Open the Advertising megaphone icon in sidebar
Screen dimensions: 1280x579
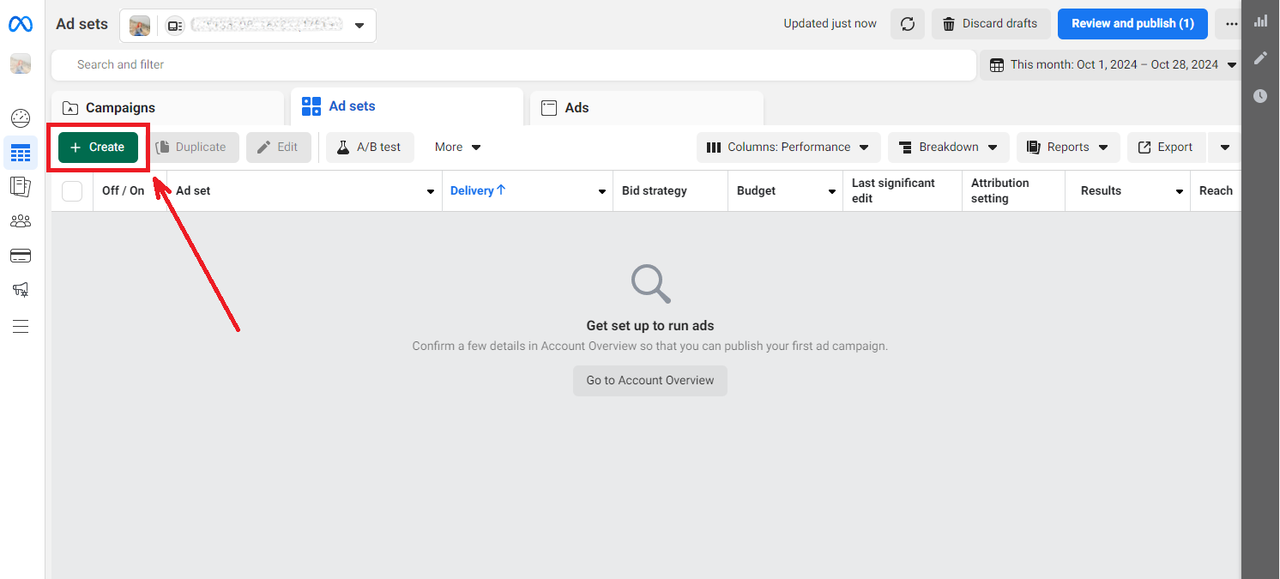click(20, 290)
